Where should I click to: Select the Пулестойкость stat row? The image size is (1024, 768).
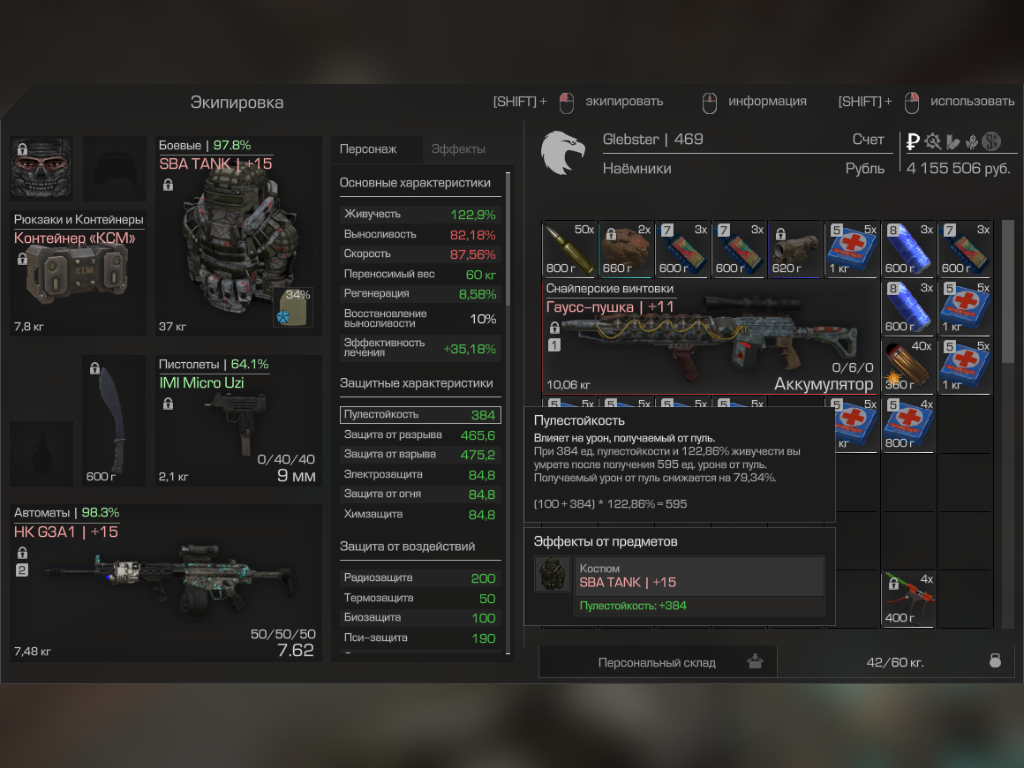420,415
